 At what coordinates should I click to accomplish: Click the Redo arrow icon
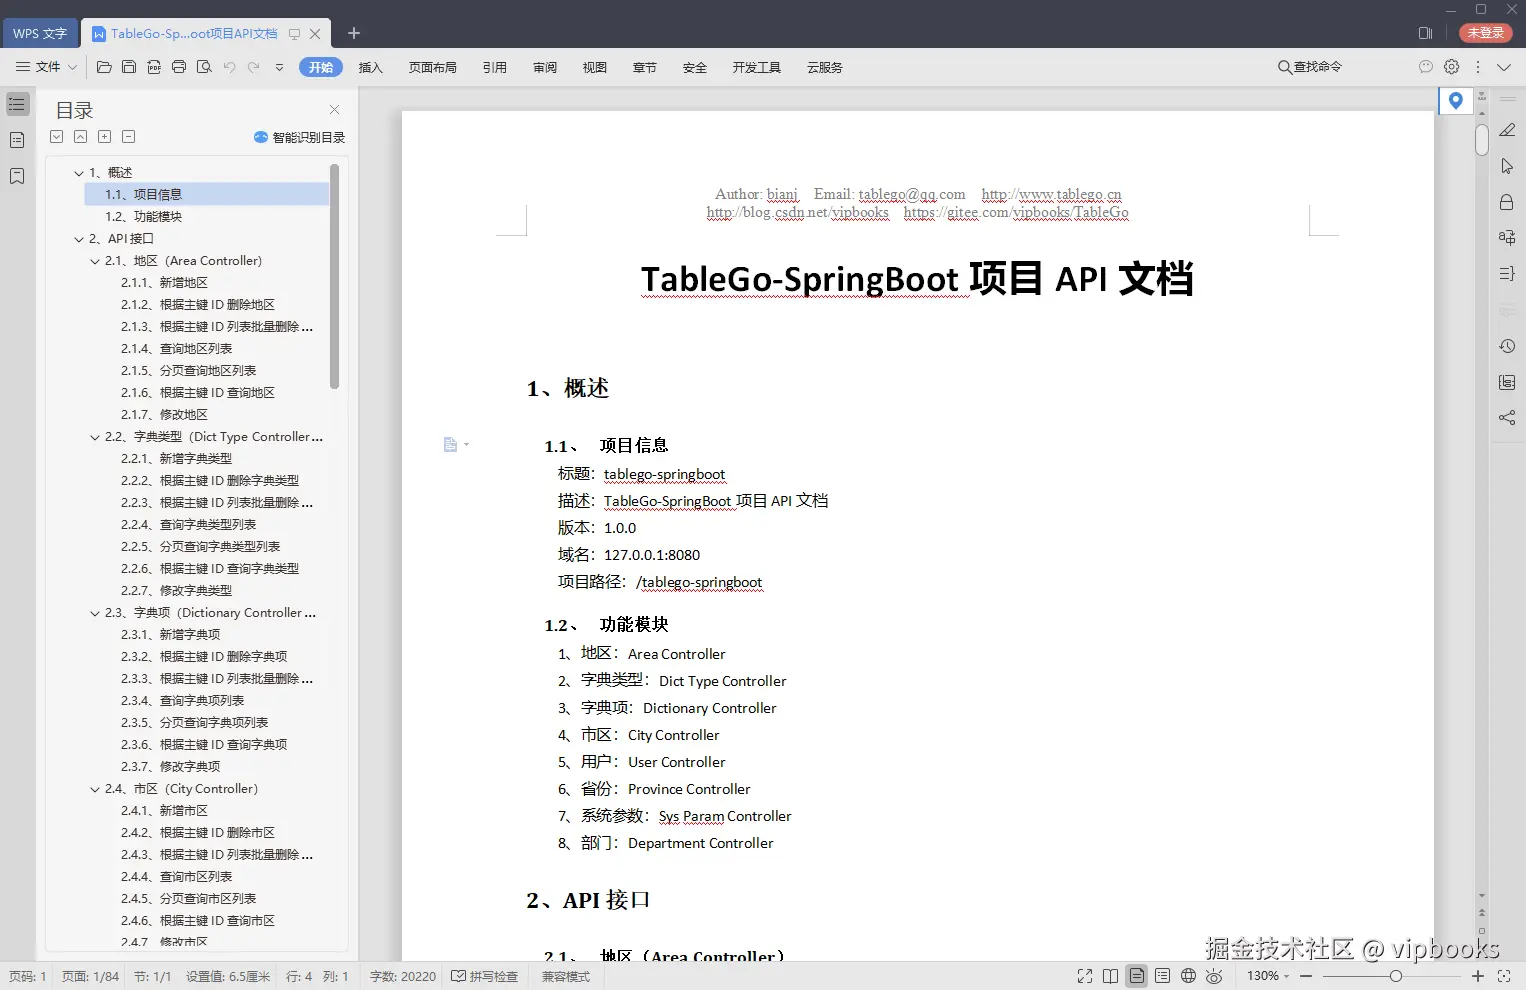254,67
